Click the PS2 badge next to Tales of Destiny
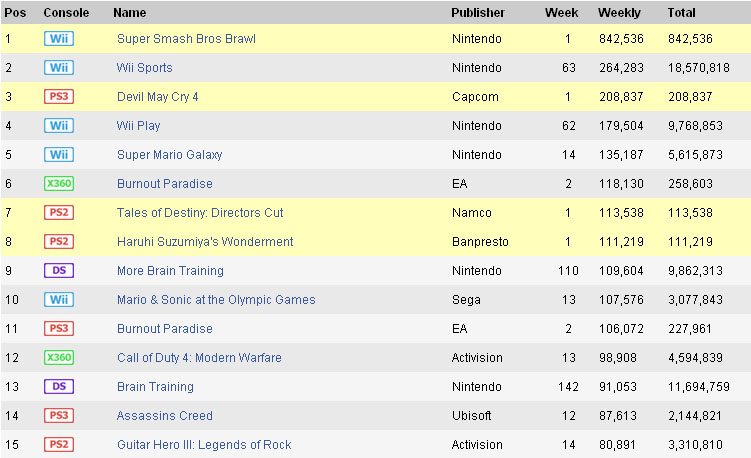 [59, 213]
